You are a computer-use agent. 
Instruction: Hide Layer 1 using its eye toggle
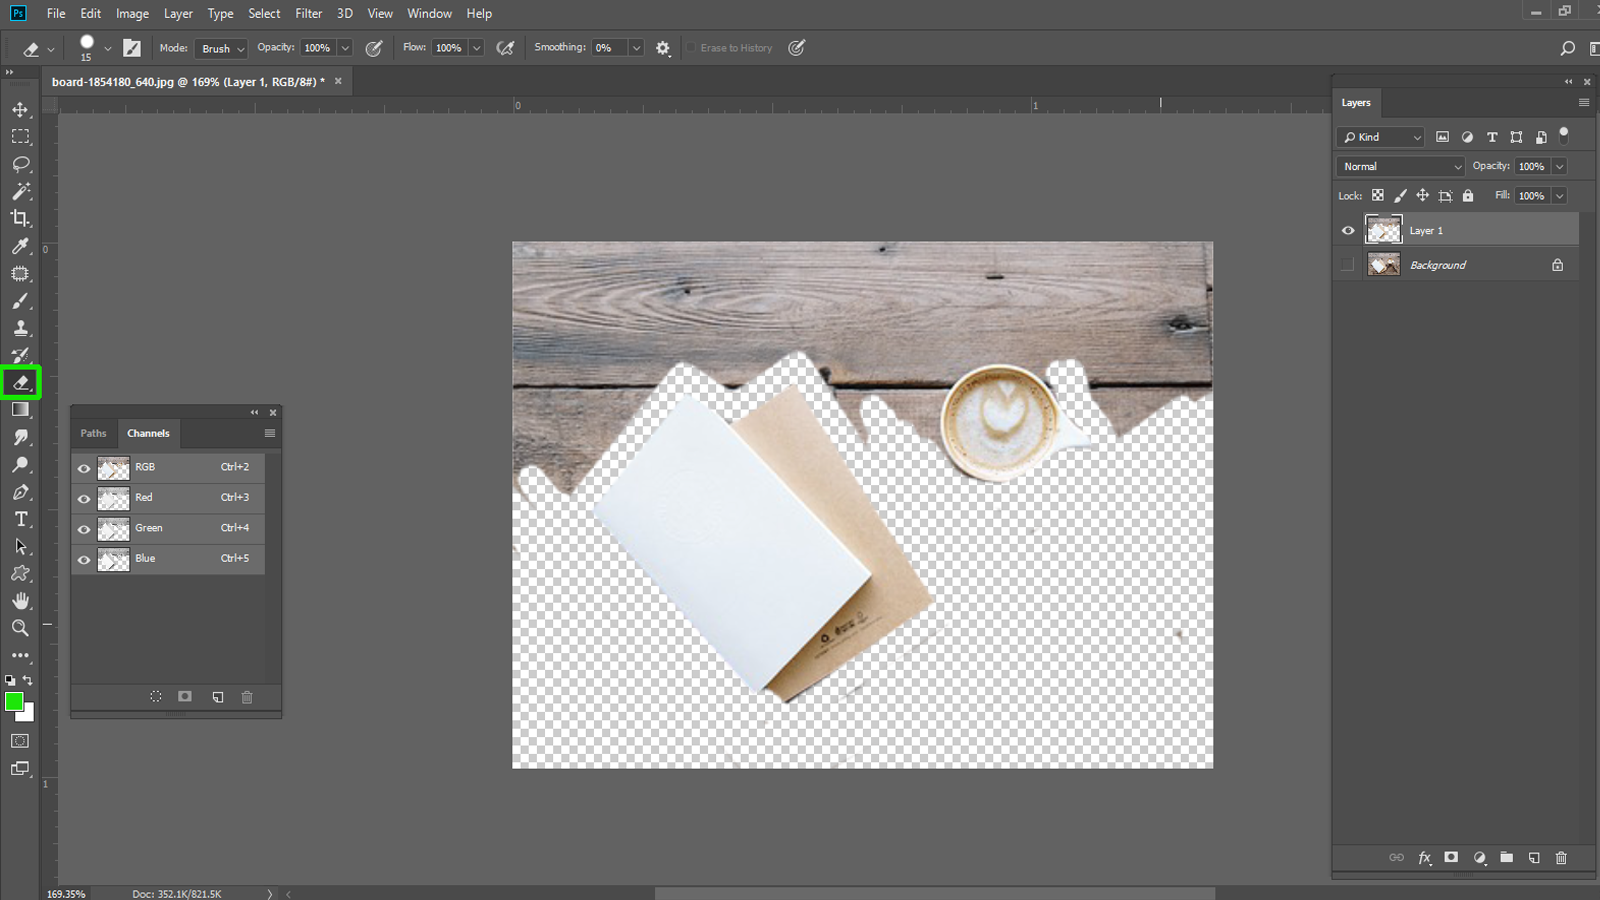pos(1348,230)
